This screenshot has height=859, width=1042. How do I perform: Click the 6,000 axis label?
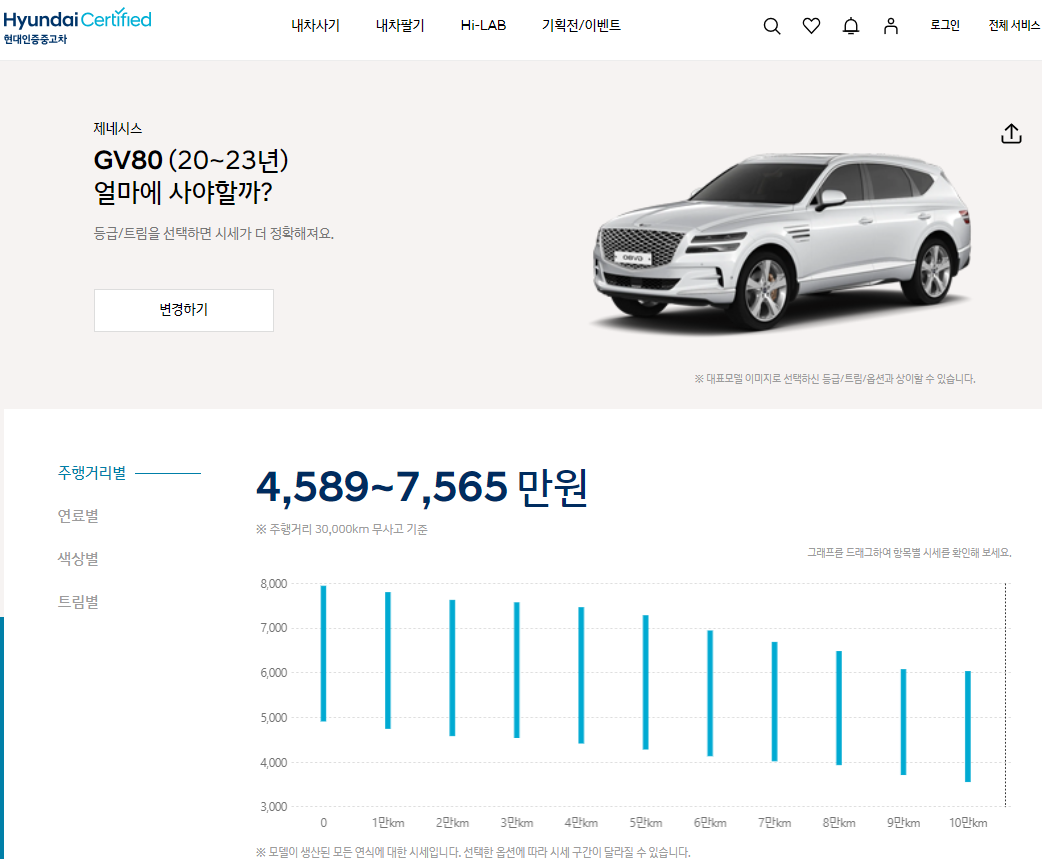(x=274, y=673)
